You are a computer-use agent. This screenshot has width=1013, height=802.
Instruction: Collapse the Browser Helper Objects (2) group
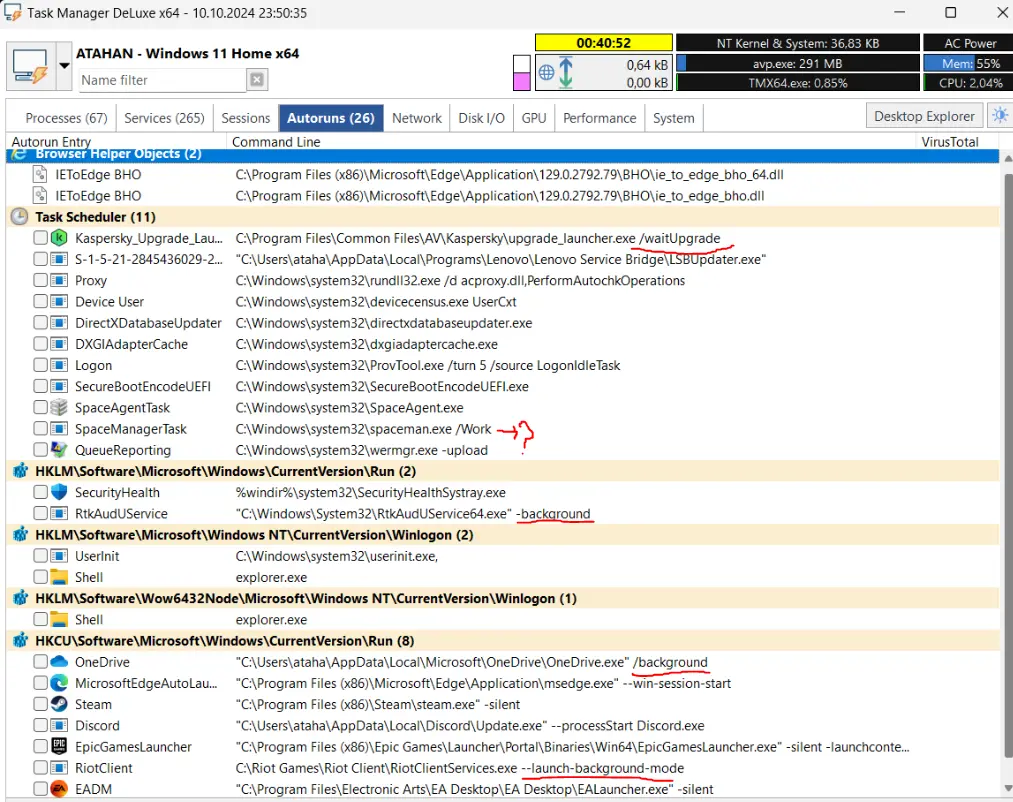click(503, 154)
